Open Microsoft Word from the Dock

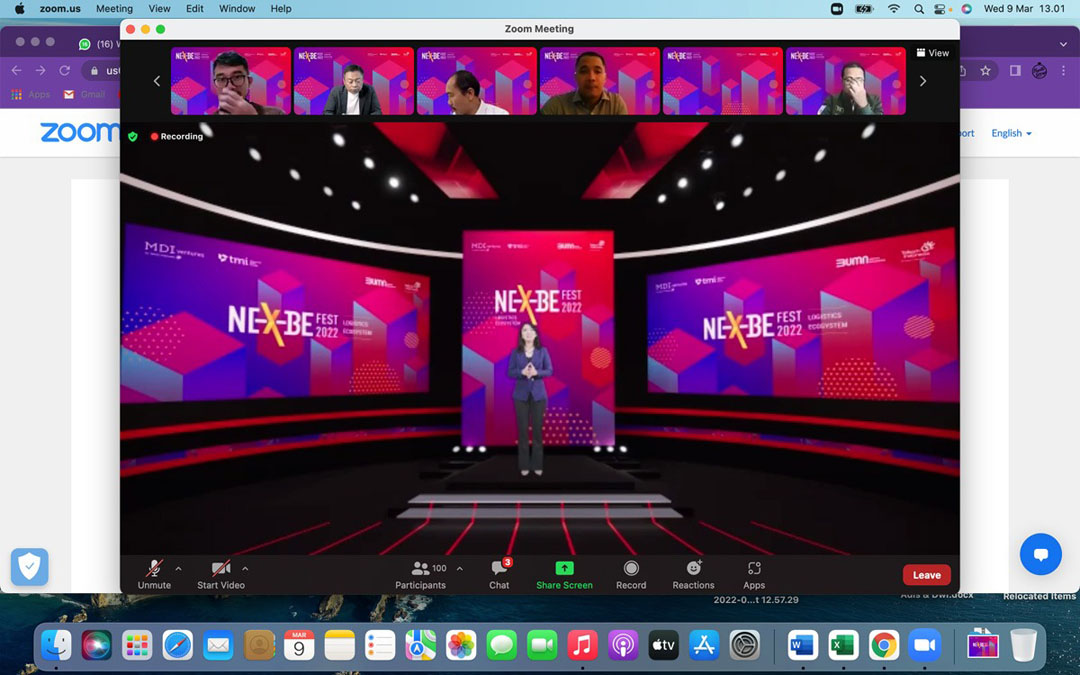pos(802,645)
